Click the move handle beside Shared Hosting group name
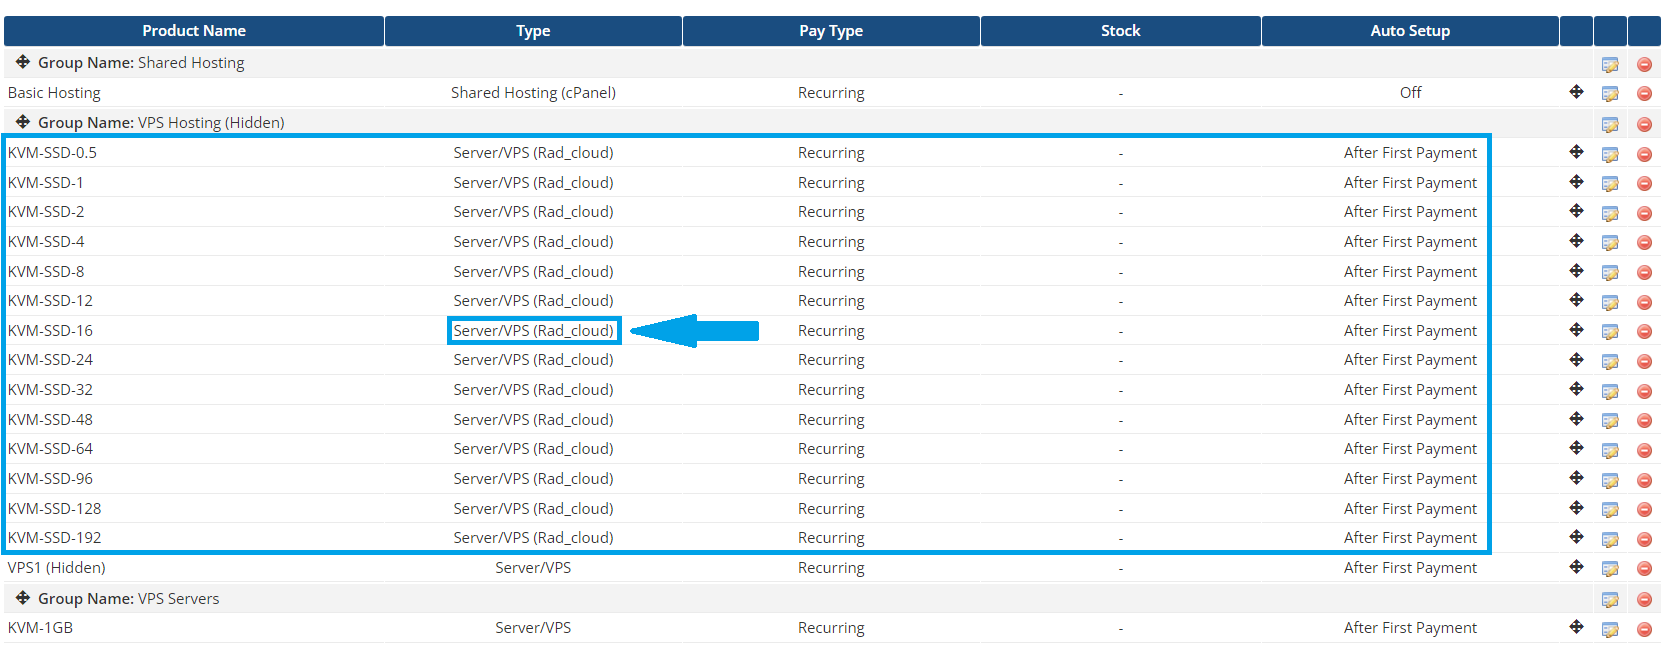This screenshot has width=1674, height=661. tap(22, 62)
